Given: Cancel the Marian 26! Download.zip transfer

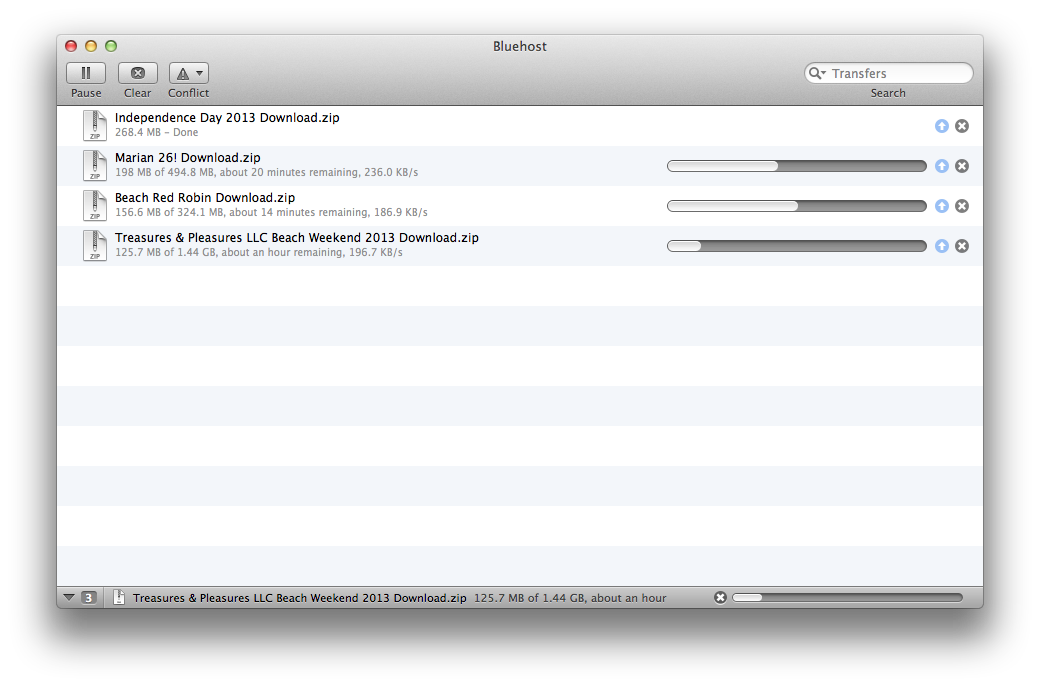Looking at the screenshot, I should [962, 166].
